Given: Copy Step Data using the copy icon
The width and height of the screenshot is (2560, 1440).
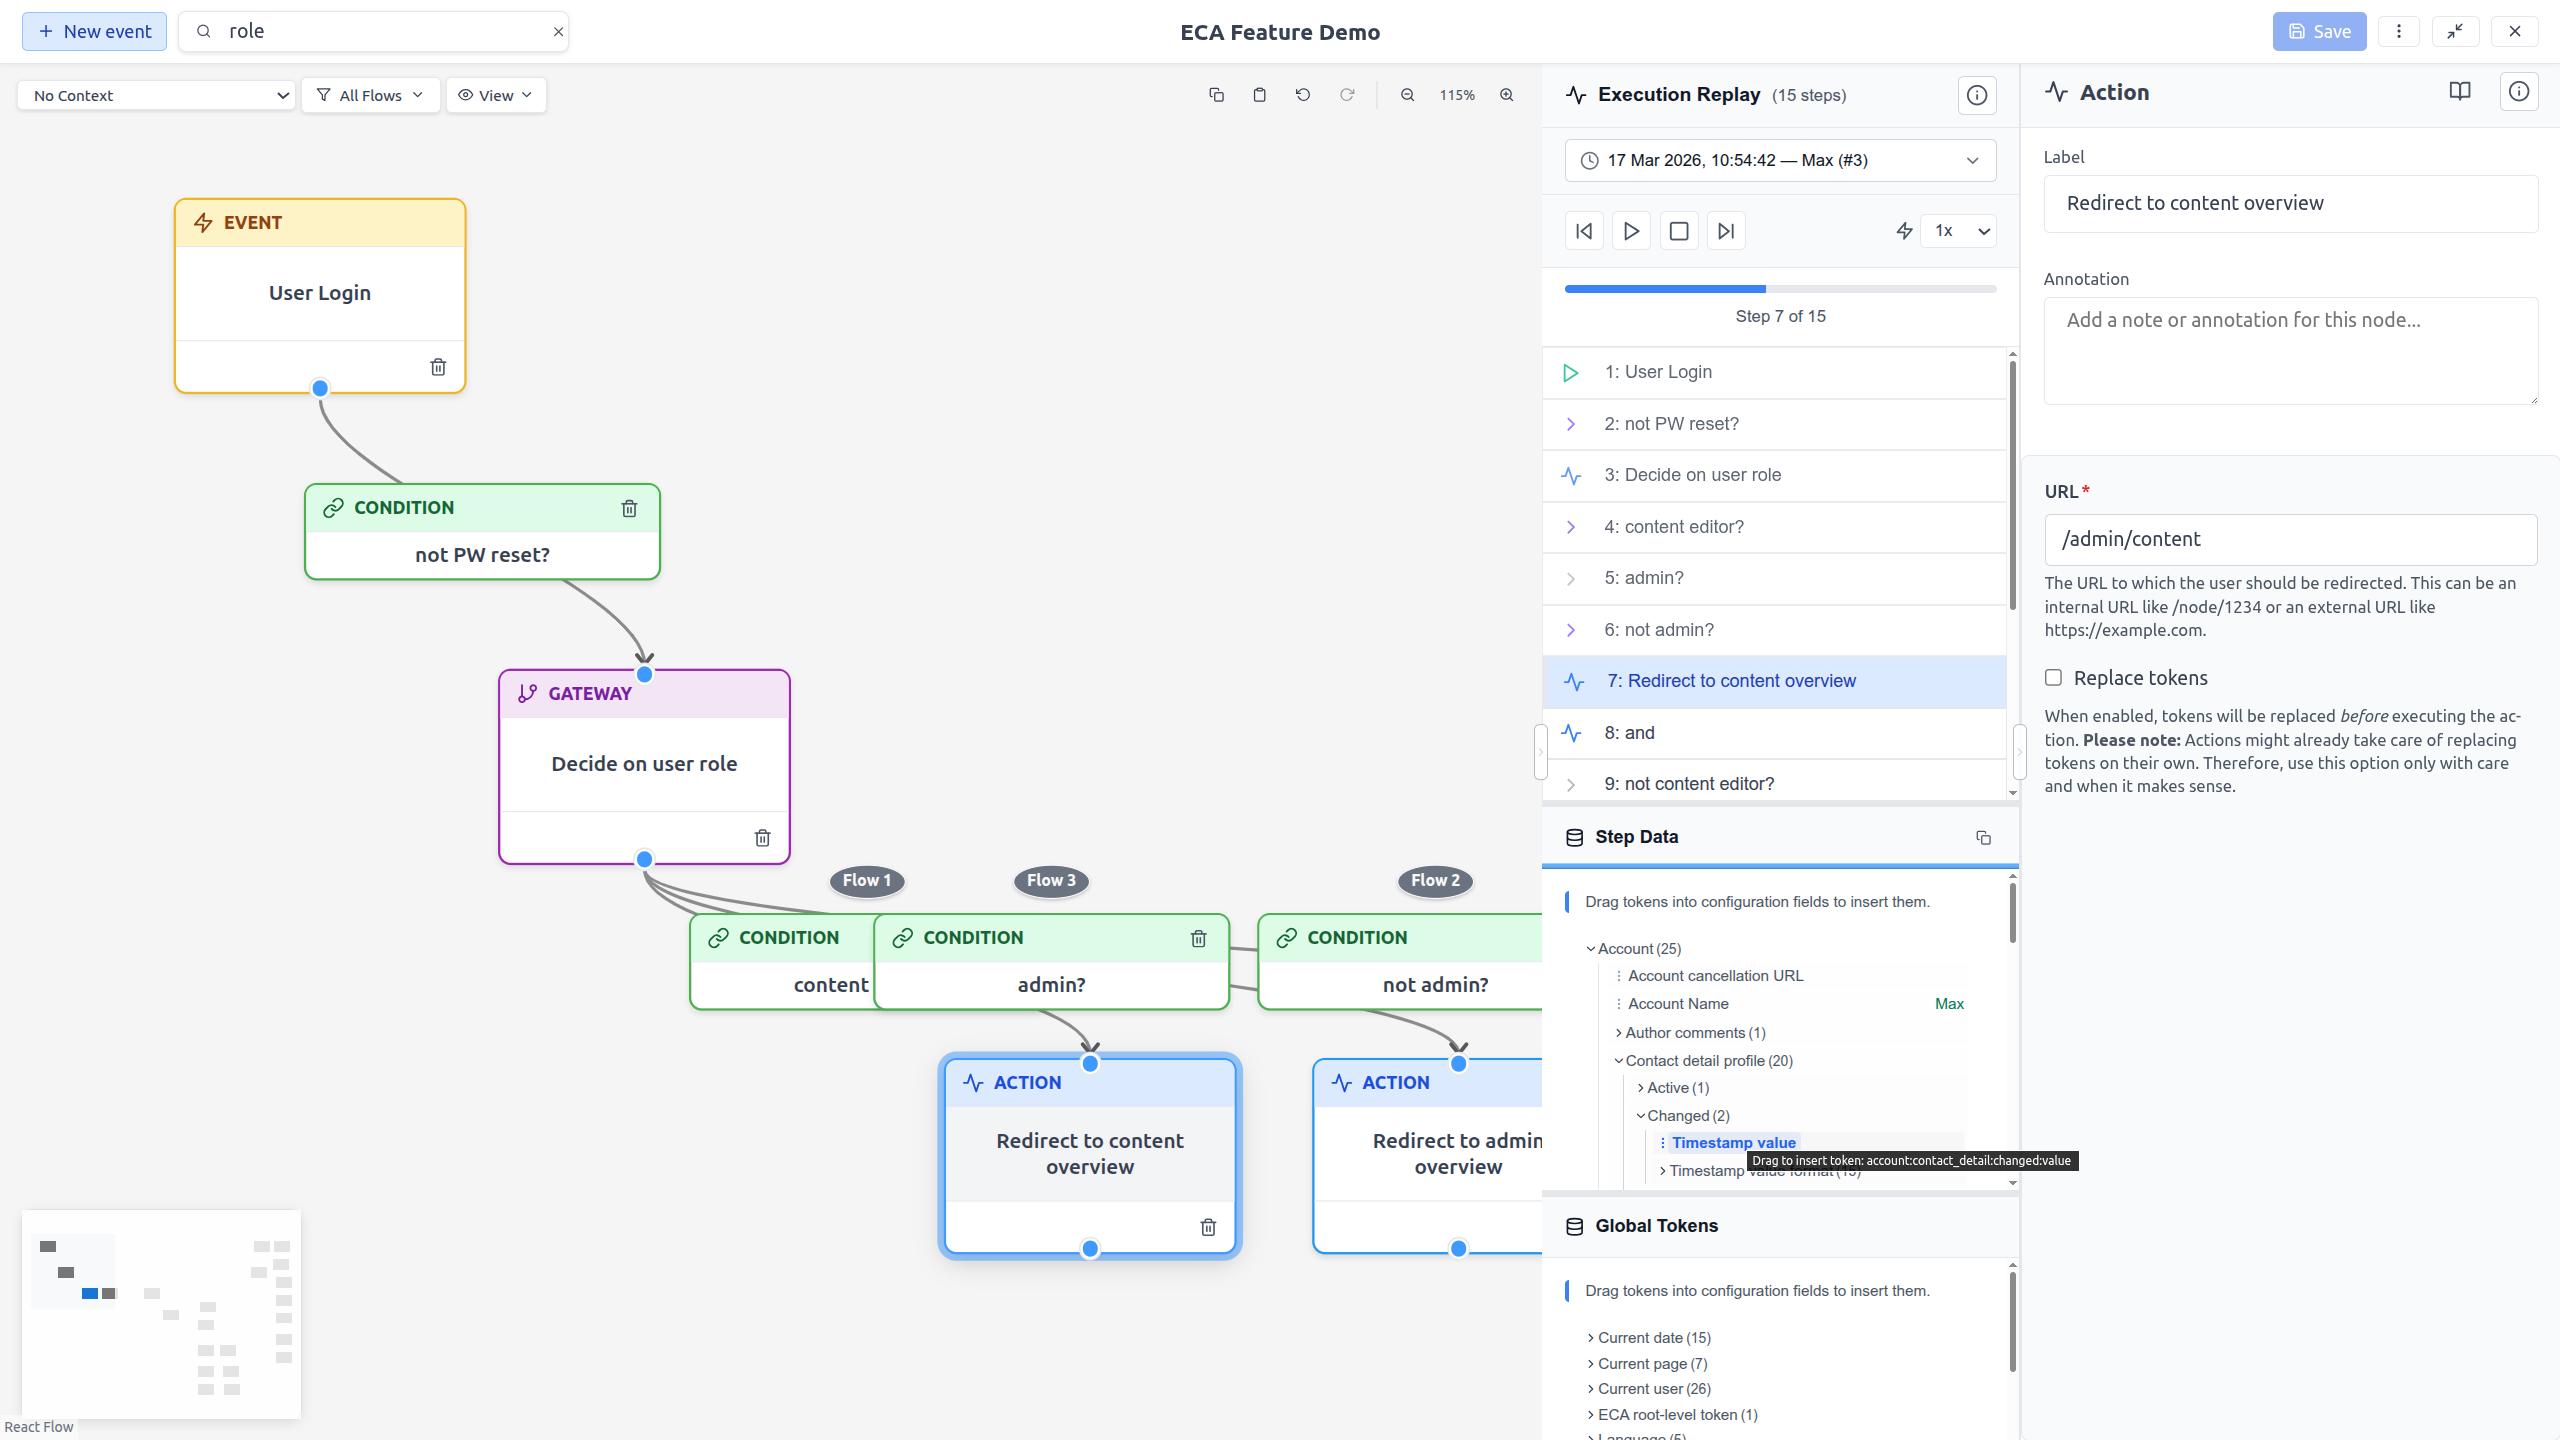Looking at the screenshot, I should coord(1983,838).
